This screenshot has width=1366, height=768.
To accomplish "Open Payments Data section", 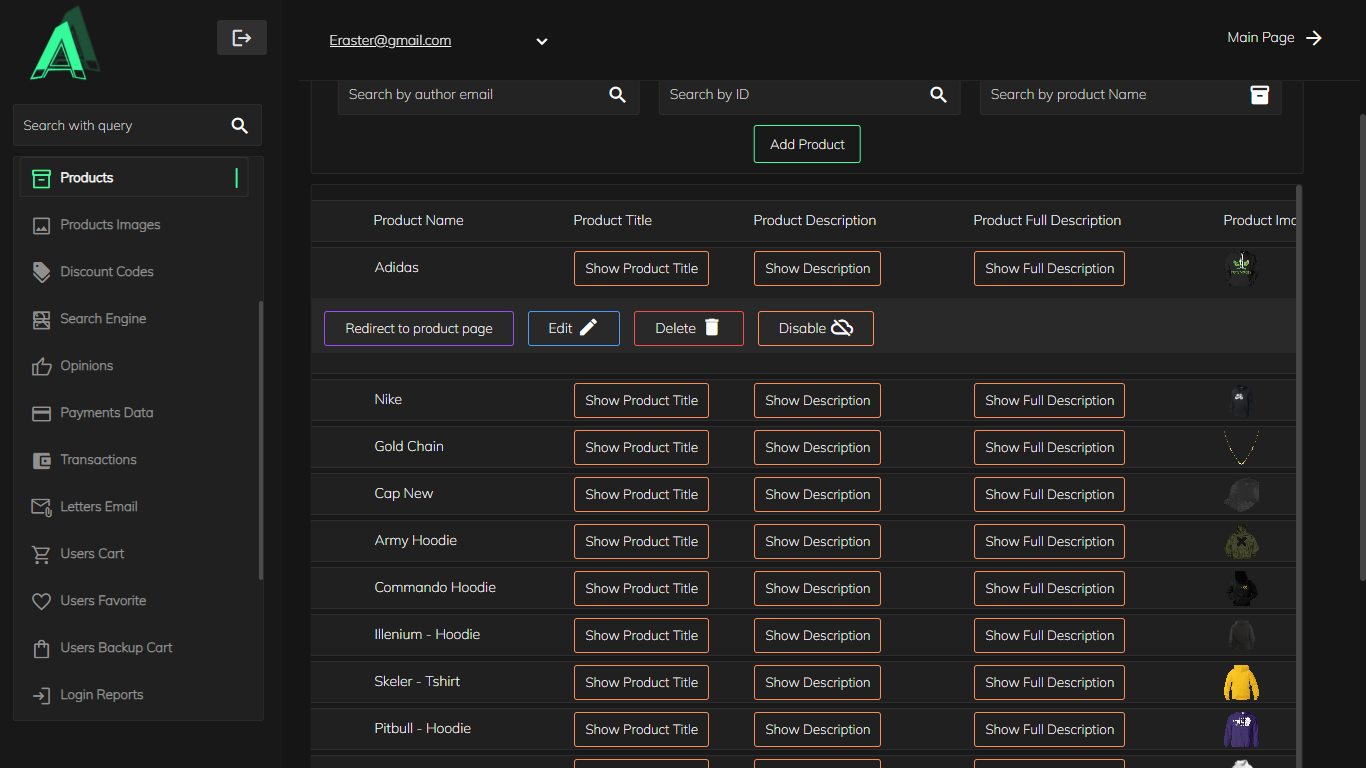I will pyautogui.click(x=106, y=413).
